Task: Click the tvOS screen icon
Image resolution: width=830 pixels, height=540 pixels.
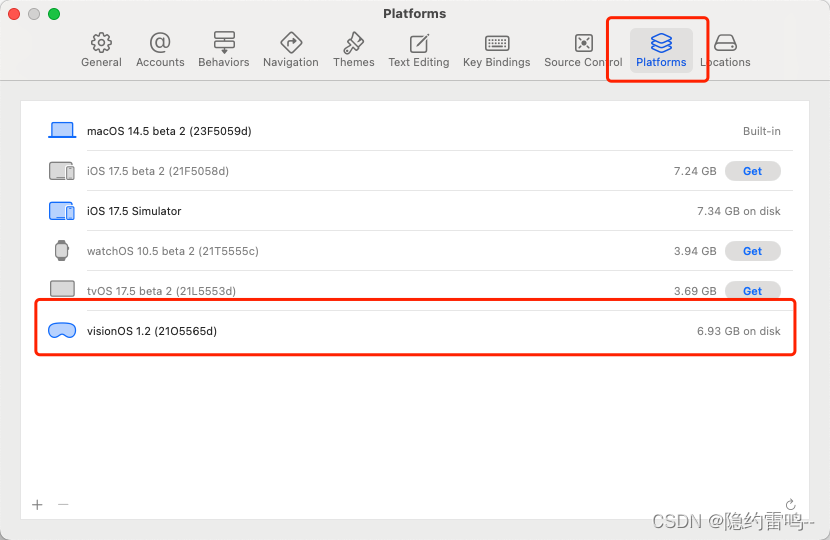Action: (x=62, y=289)
